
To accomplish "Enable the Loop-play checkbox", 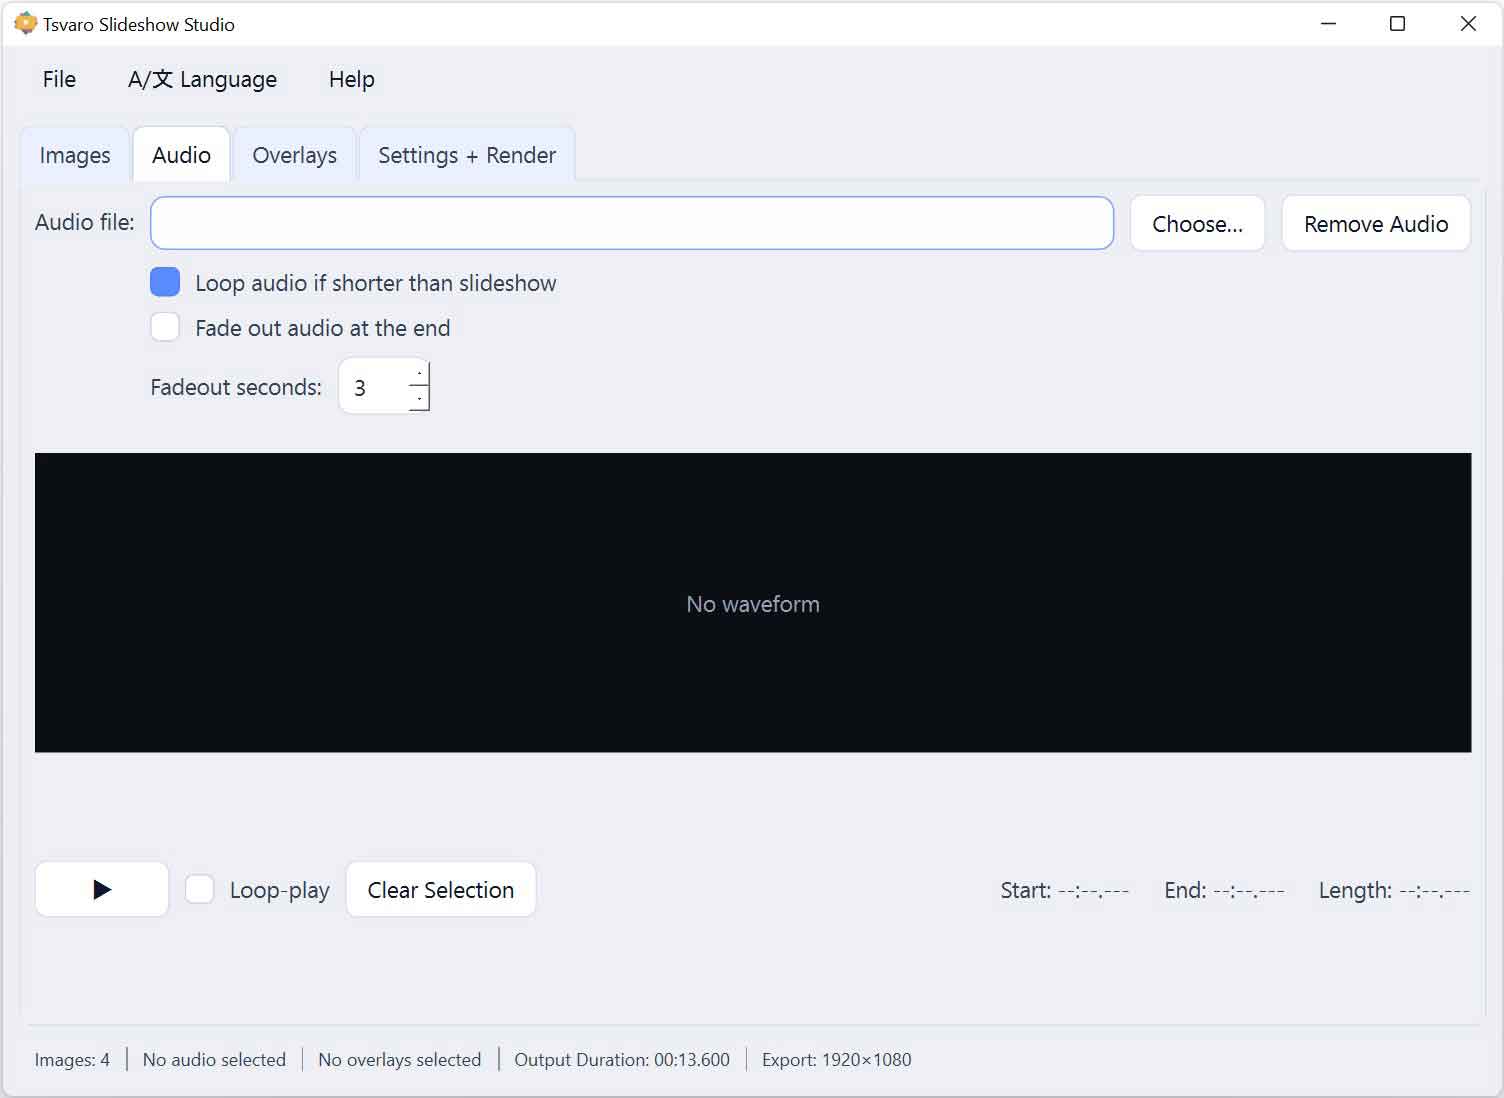I will point(200,888).
